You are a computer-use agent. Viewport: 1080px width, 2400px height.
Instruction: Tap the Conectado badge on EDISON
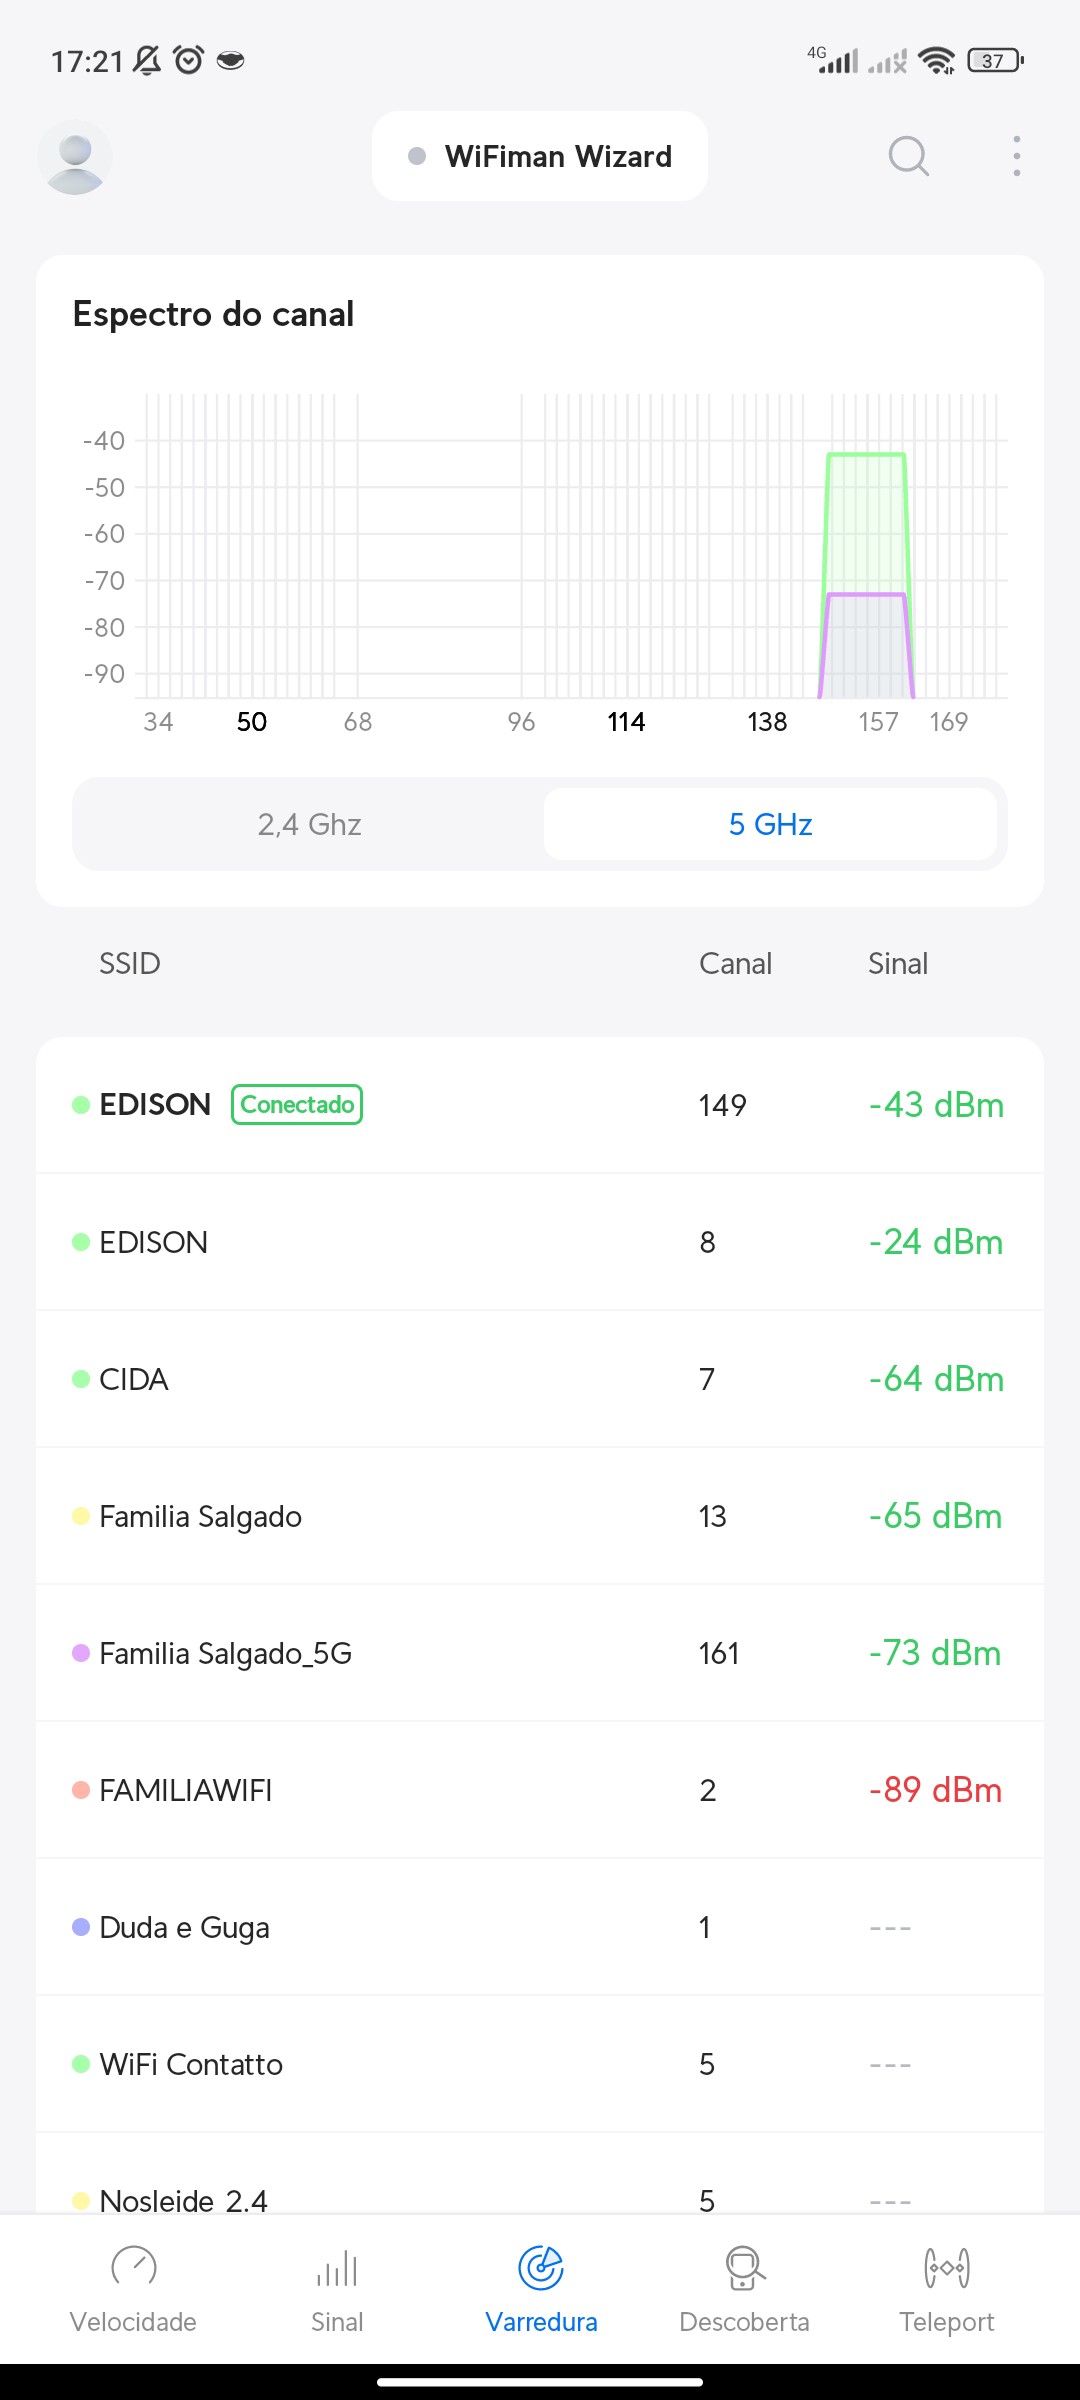[297, 1105]
